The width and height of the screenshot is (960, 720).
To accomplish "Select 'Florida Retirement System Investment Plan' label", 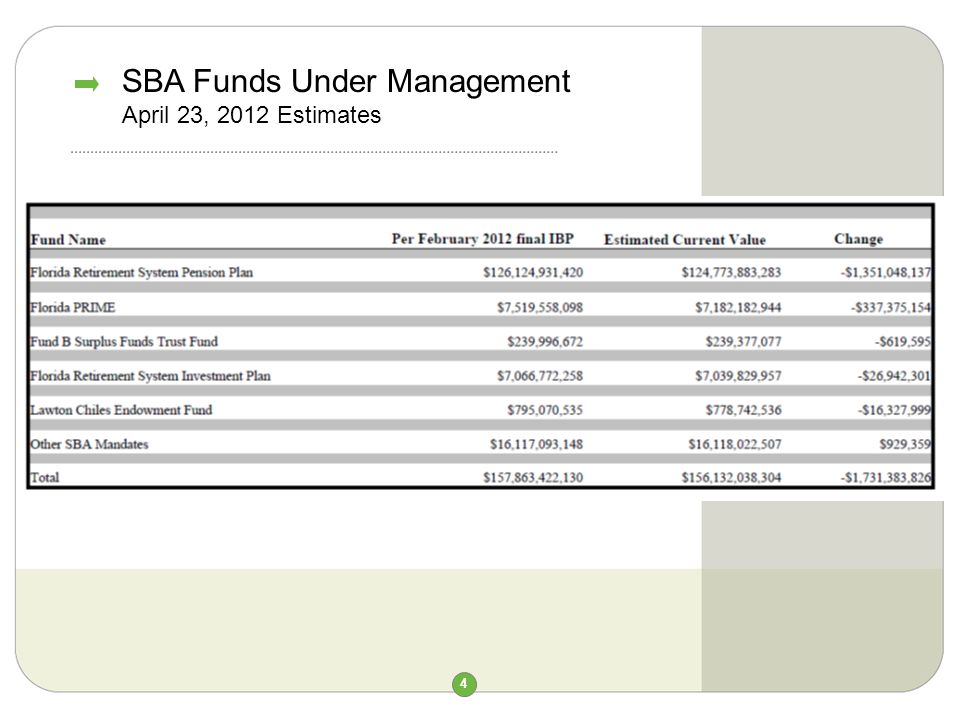I will point(151,376).
